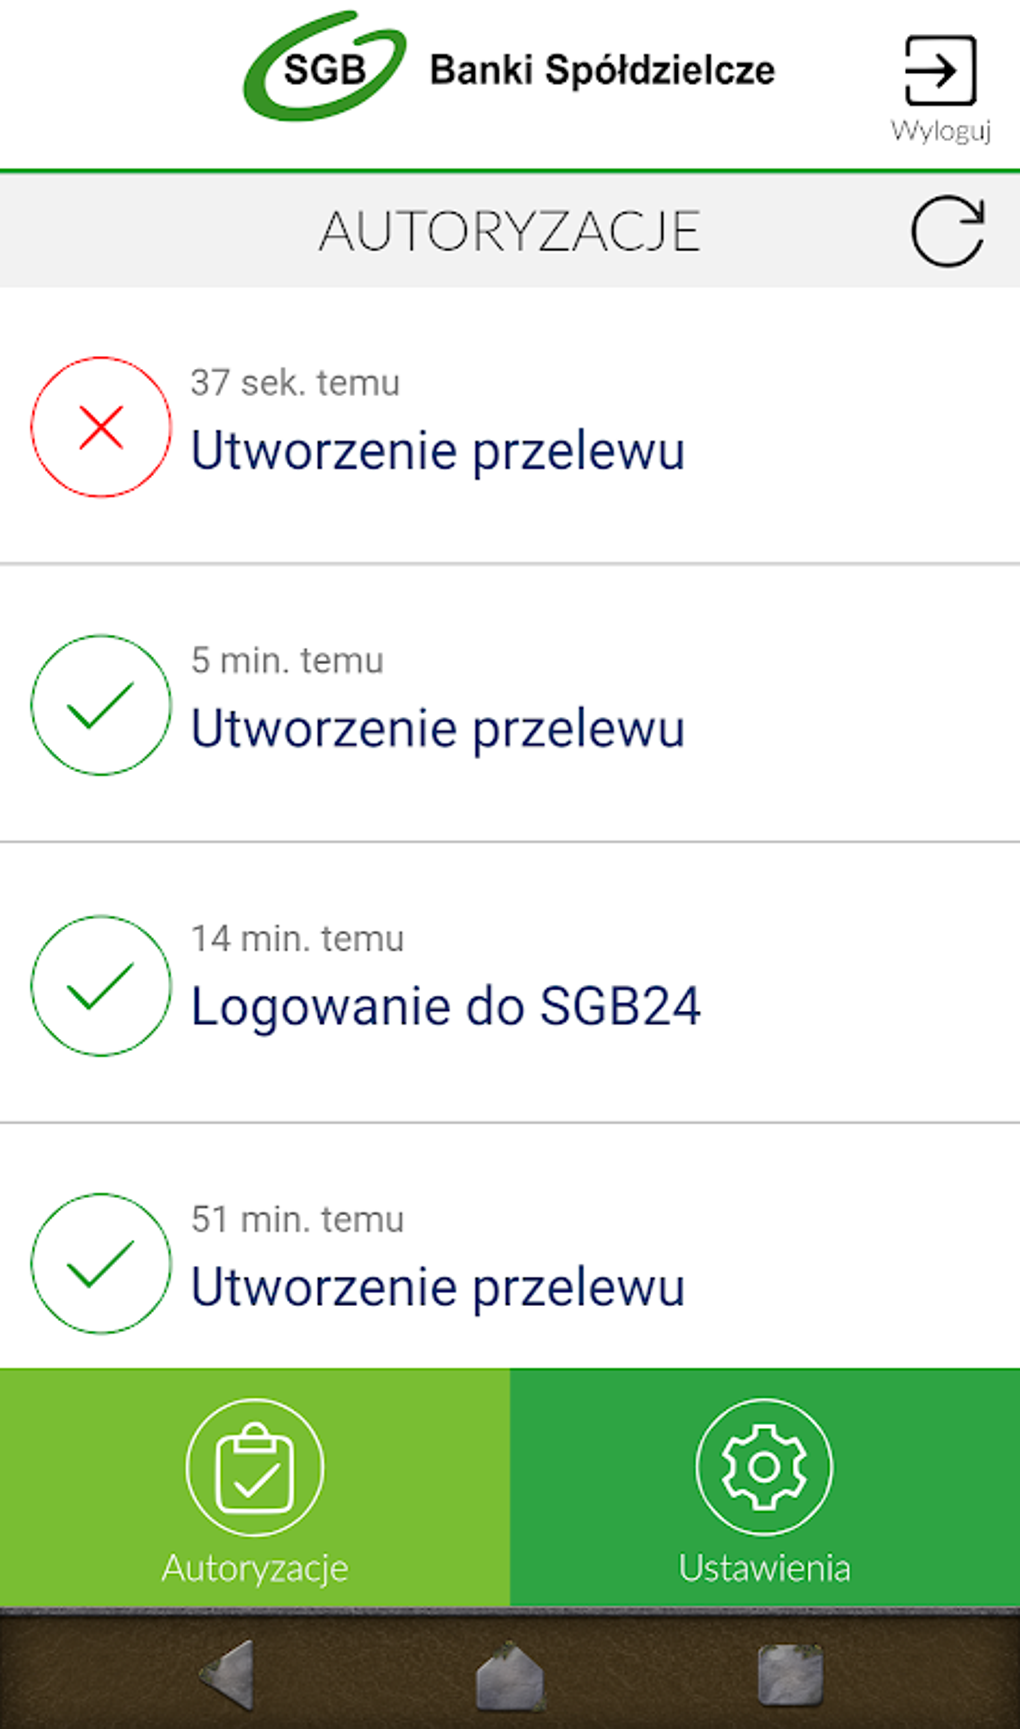The width and height of the screenshot is (1020, 1729).
Task: Switch to the Autoryzacje tab label
Action: click(255, 1568)
